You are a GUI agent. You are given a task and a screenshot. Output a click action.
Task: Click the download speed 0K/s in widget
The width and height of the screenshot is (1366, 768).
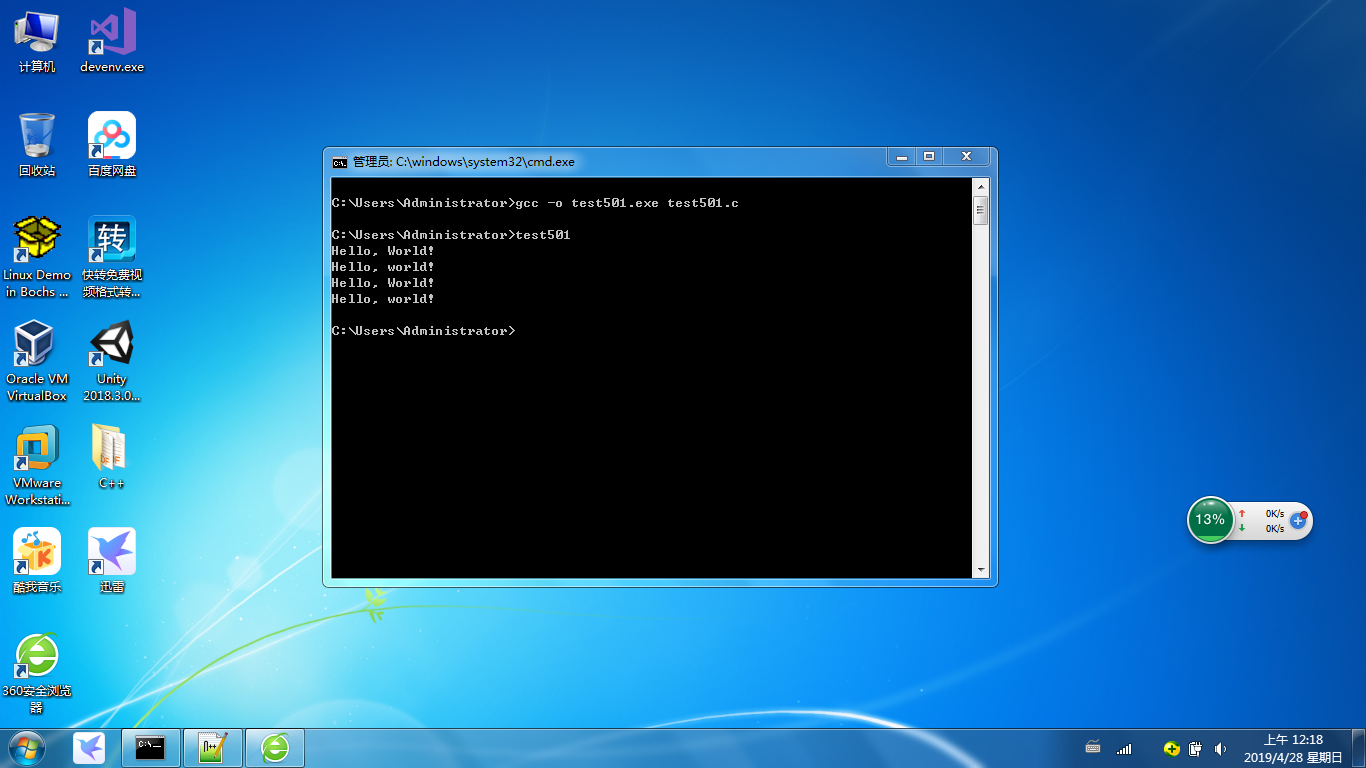[1274, 528]
